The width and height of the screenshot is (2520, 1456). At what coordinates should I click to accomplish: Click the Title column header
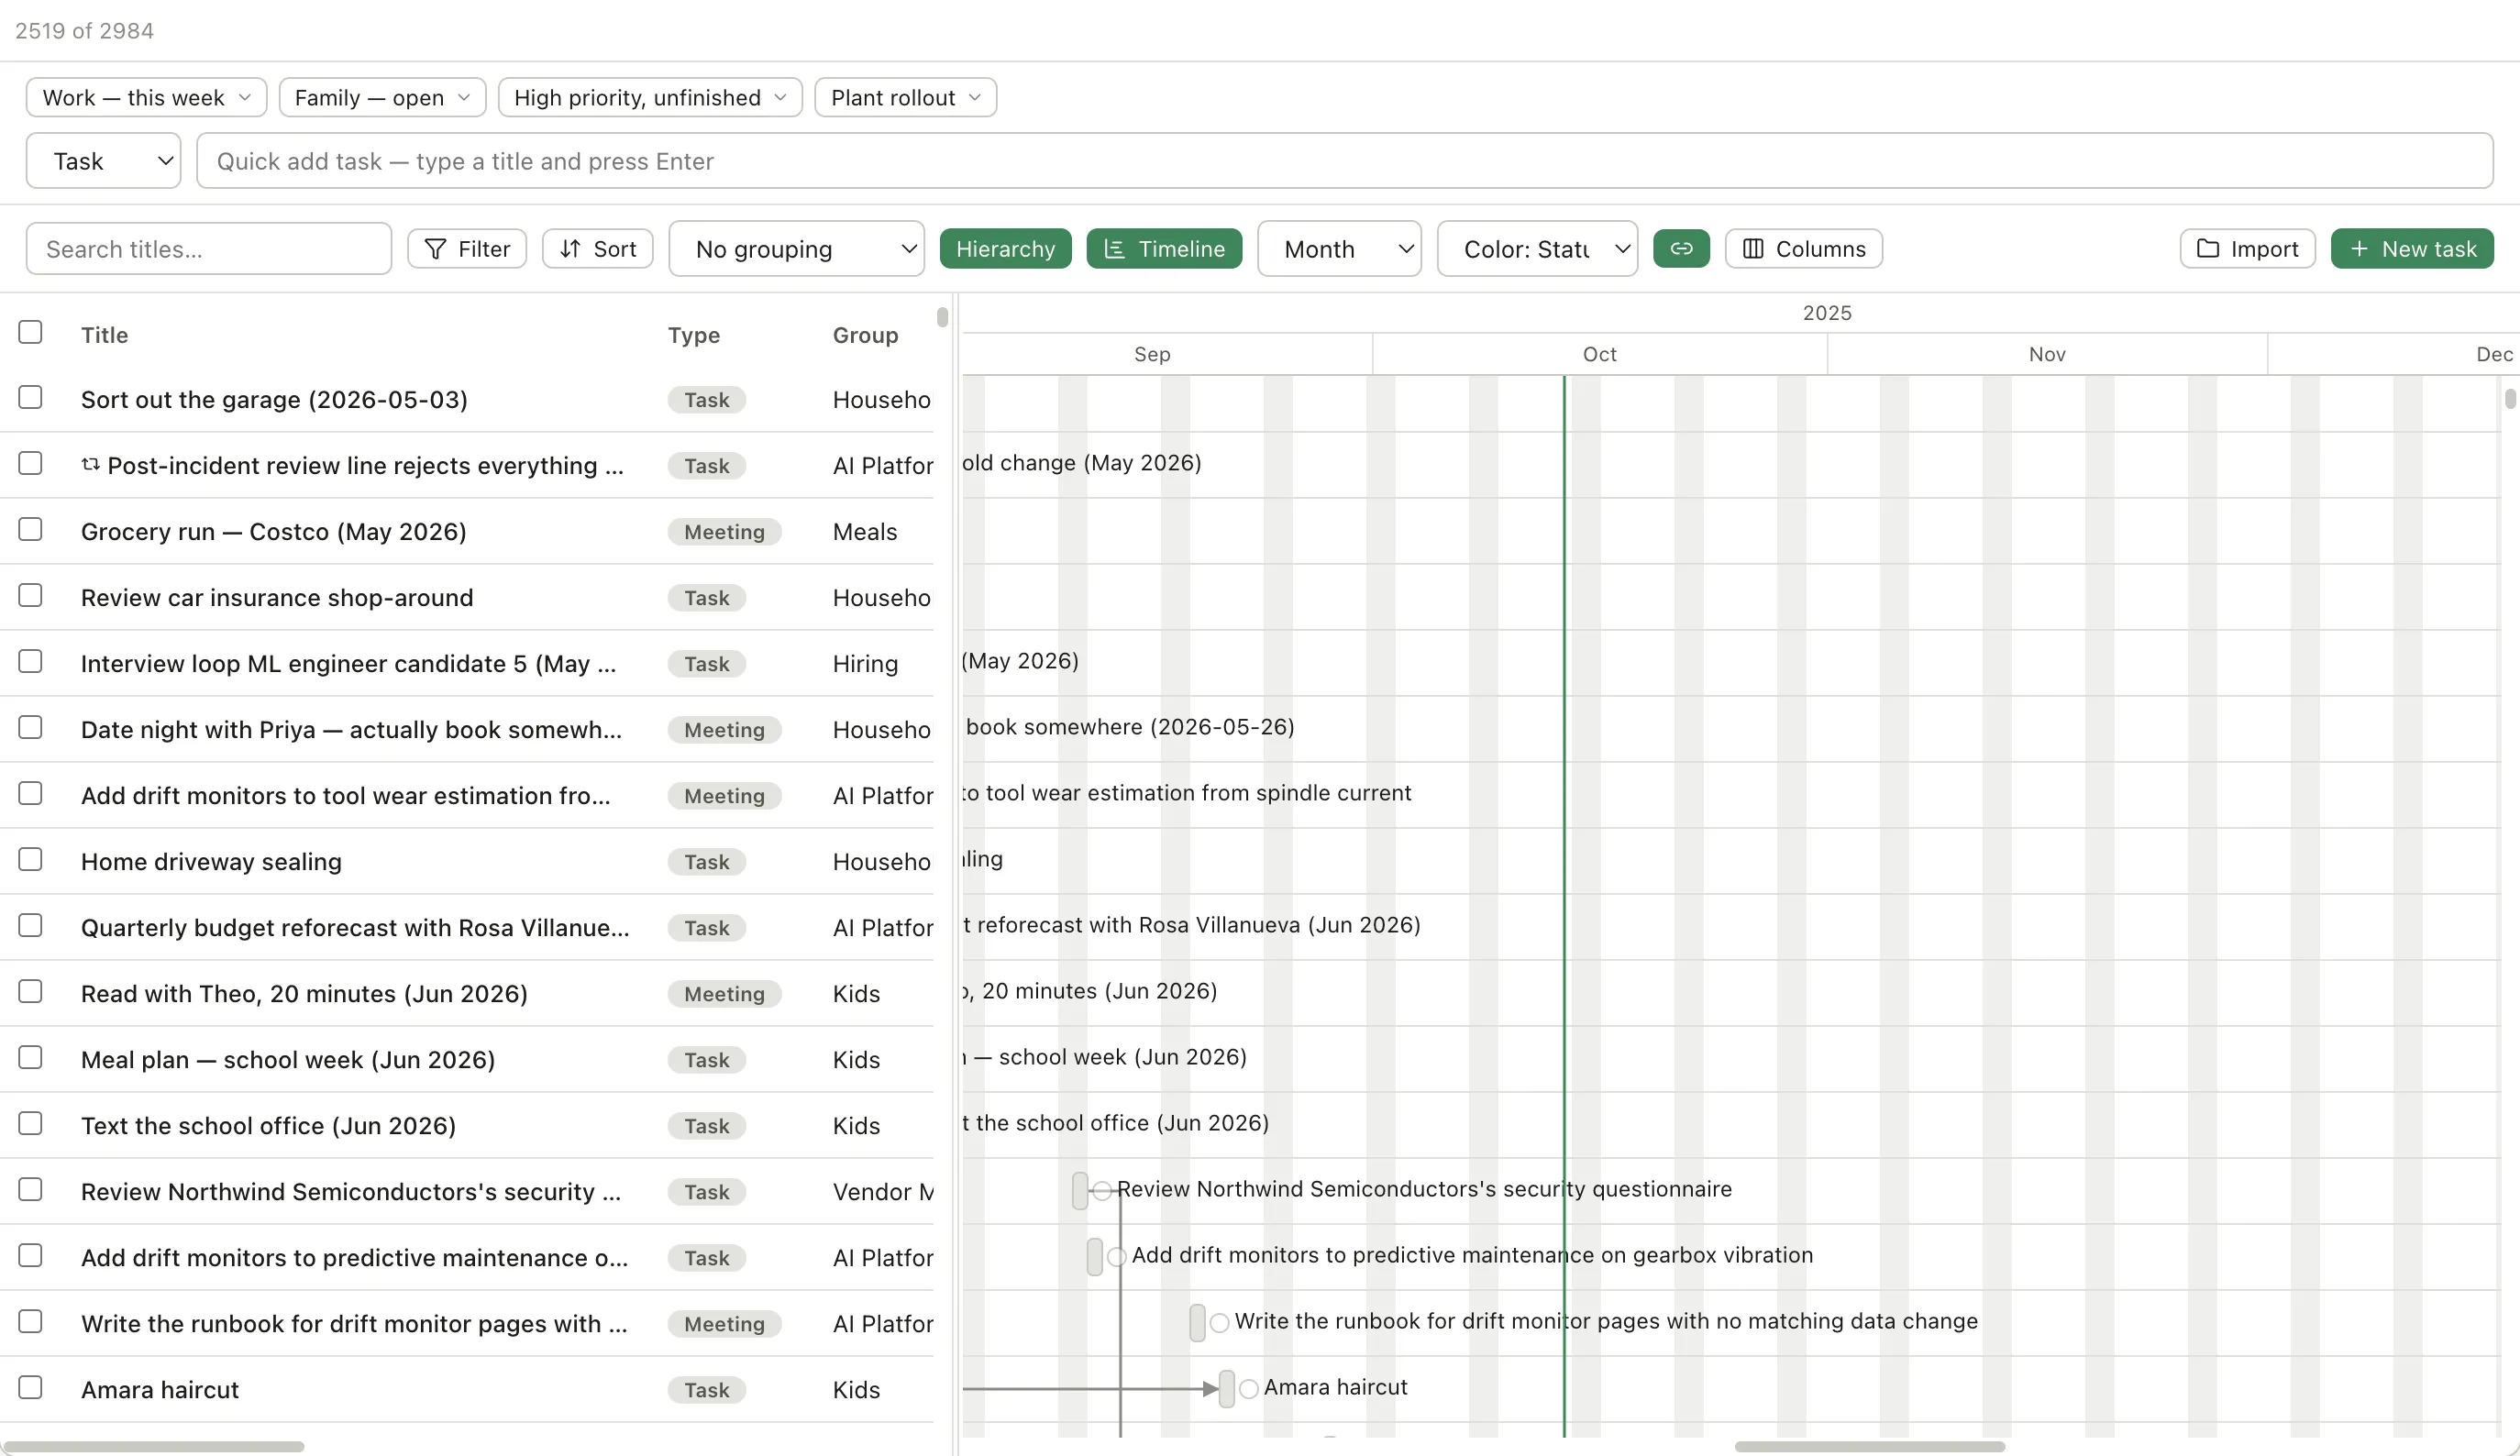point(105,335)
